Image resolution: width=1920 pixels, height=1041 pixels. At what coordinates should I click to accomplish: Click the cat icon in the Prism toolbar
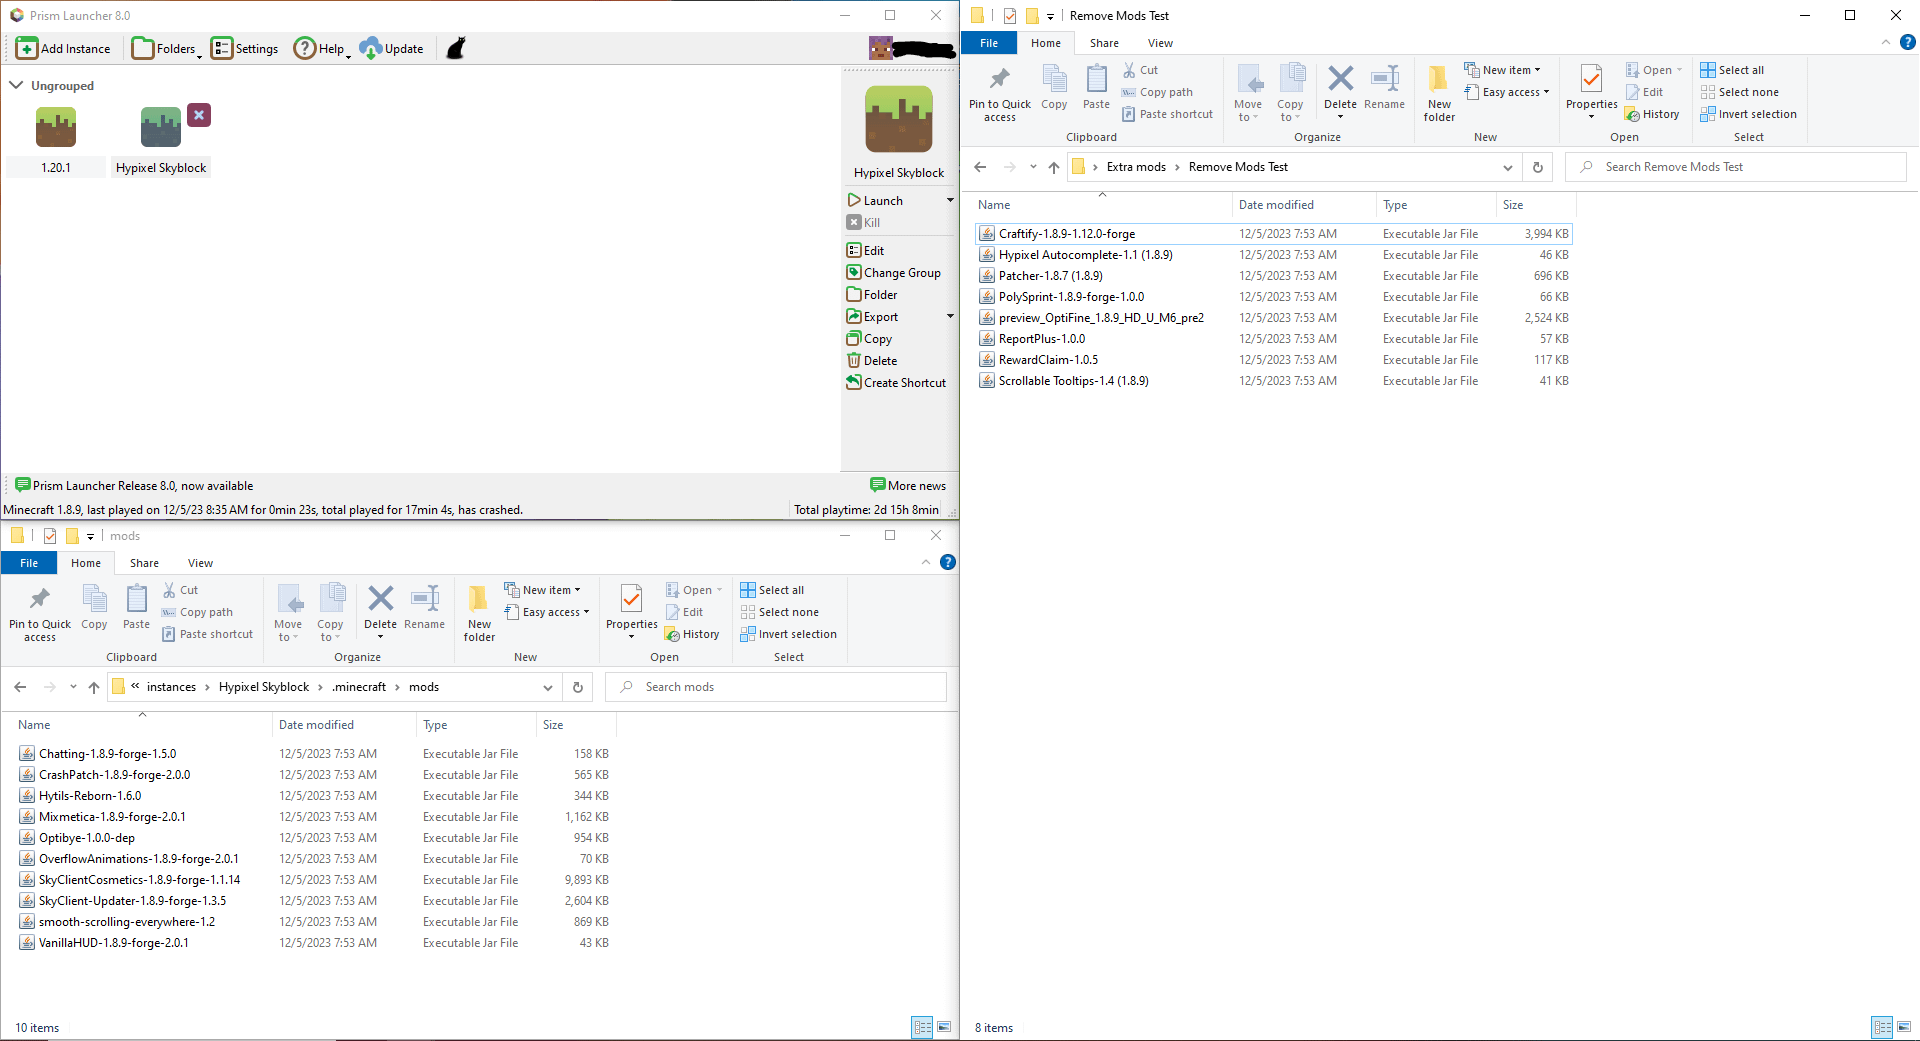pyautogui.click(x=456, y=48)
